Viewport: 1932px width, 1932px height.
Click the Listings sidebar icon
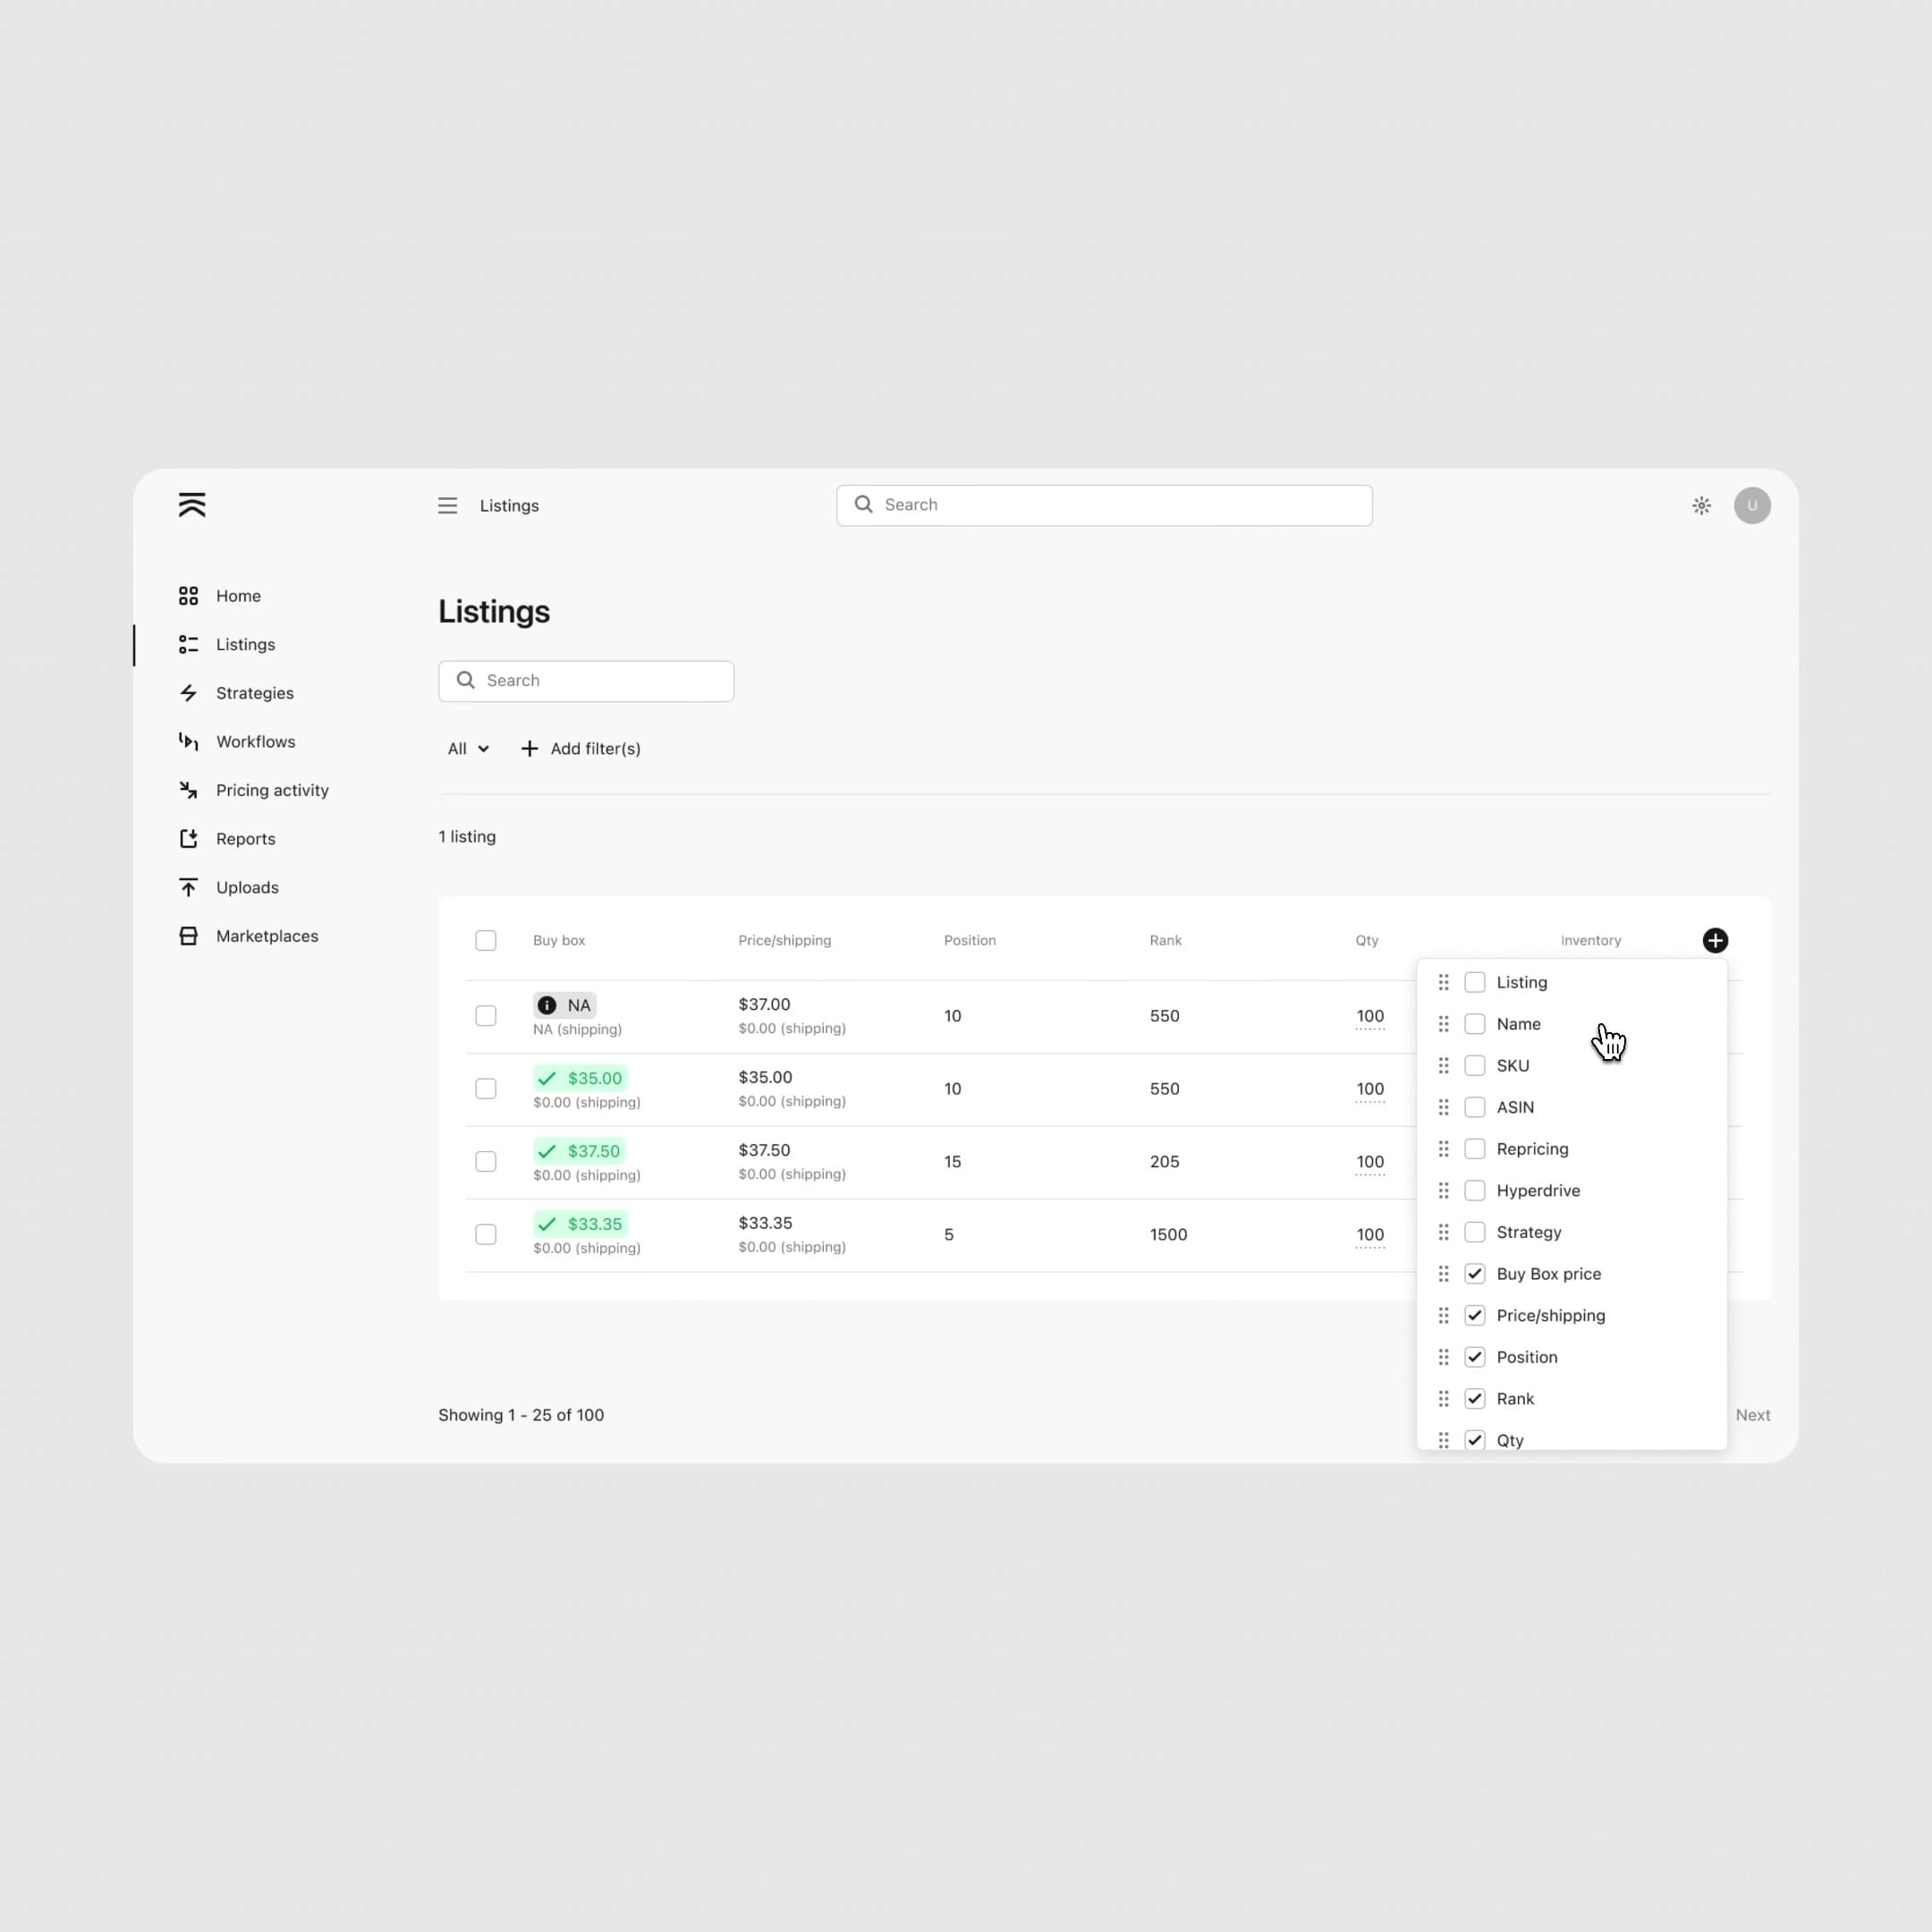(190, 644)
